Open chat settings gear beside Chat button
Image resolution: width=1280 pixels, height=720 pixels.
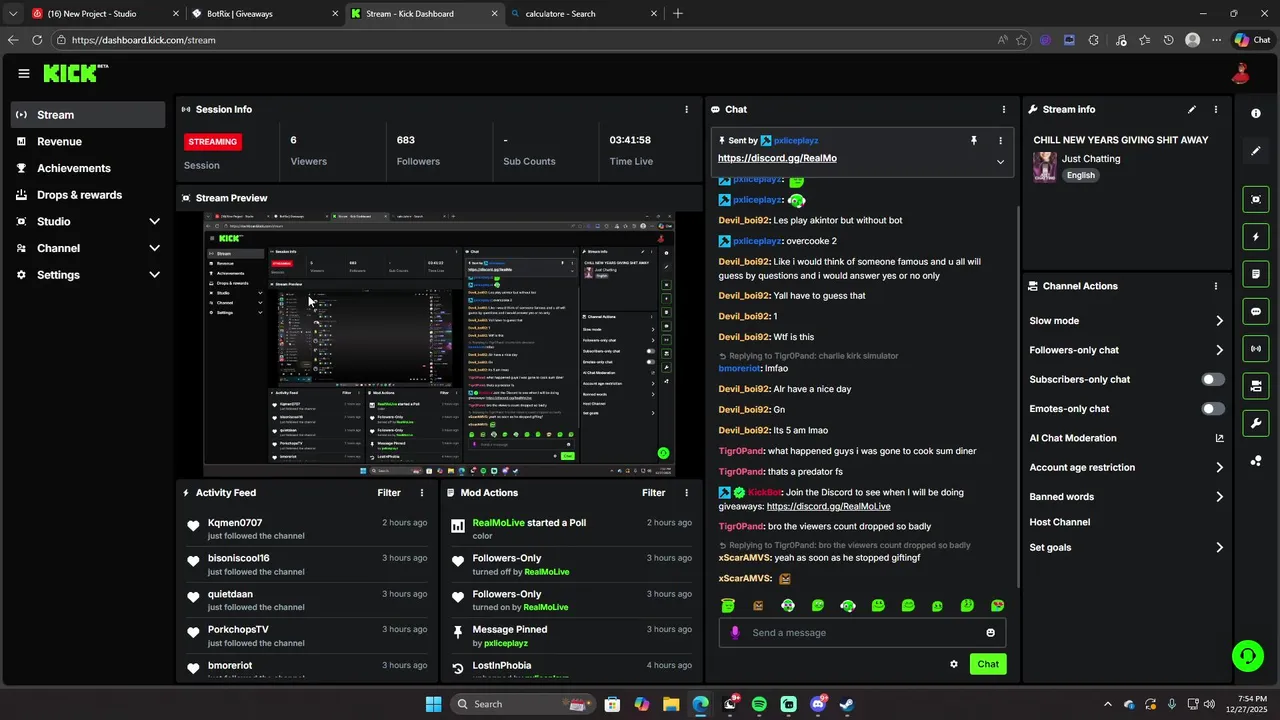tap(954, 664)
